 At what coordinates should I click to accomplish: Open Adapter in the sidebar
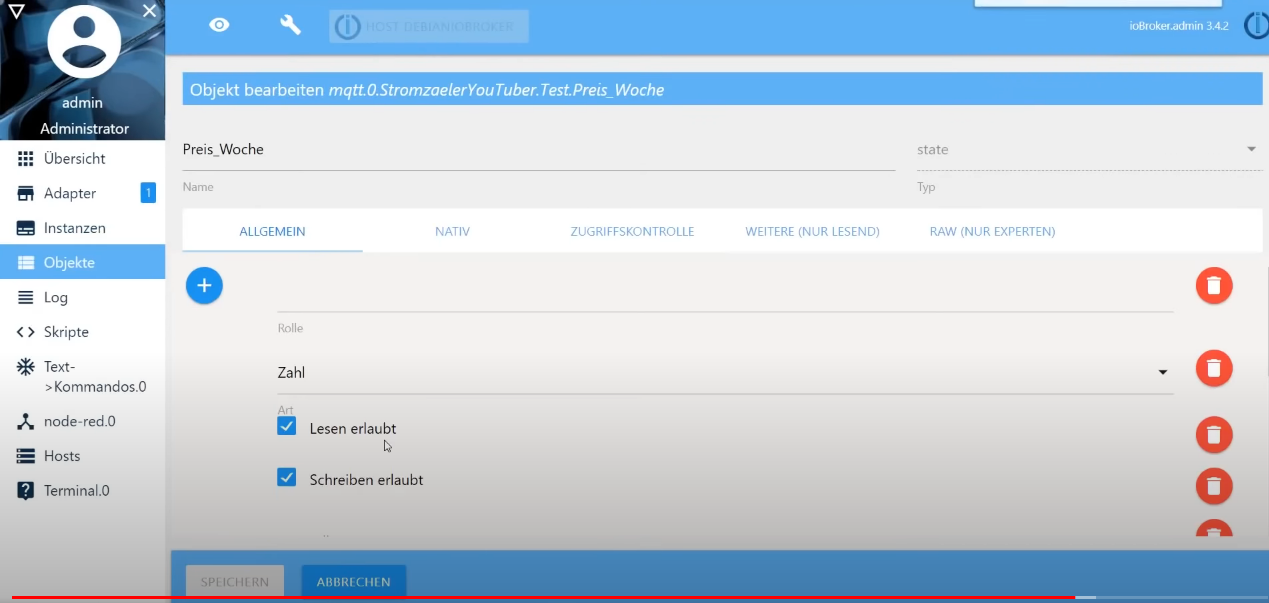[x=82, y=193]
